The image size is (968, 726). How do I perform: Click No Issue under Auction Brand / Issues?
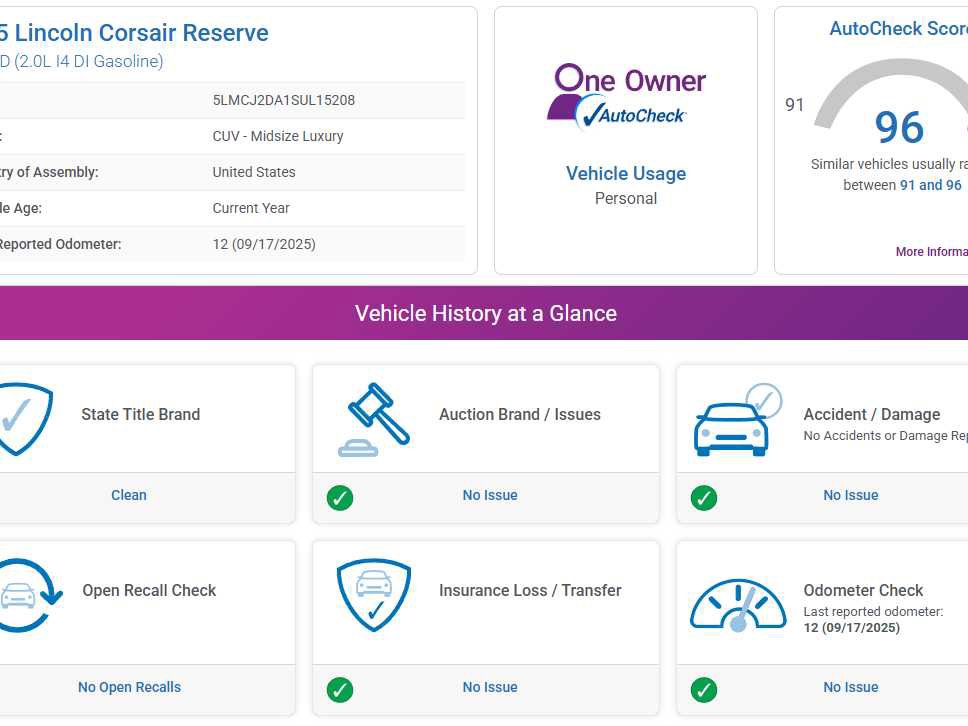tap(490, 495)
